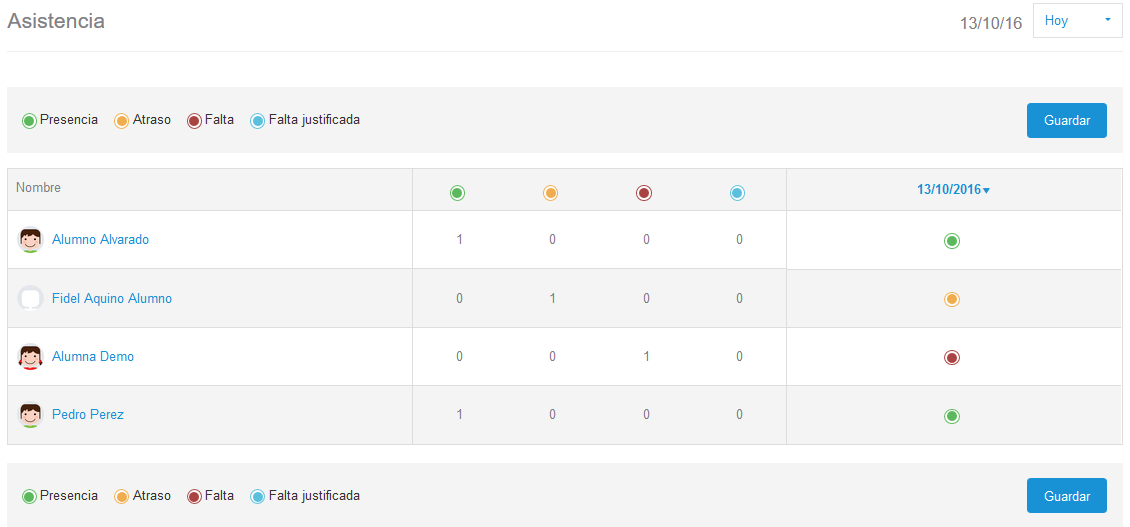Toggle Alumna Demo's red attendance status marker
This screenshot has height=527, width=1130.
pos(952,357)
